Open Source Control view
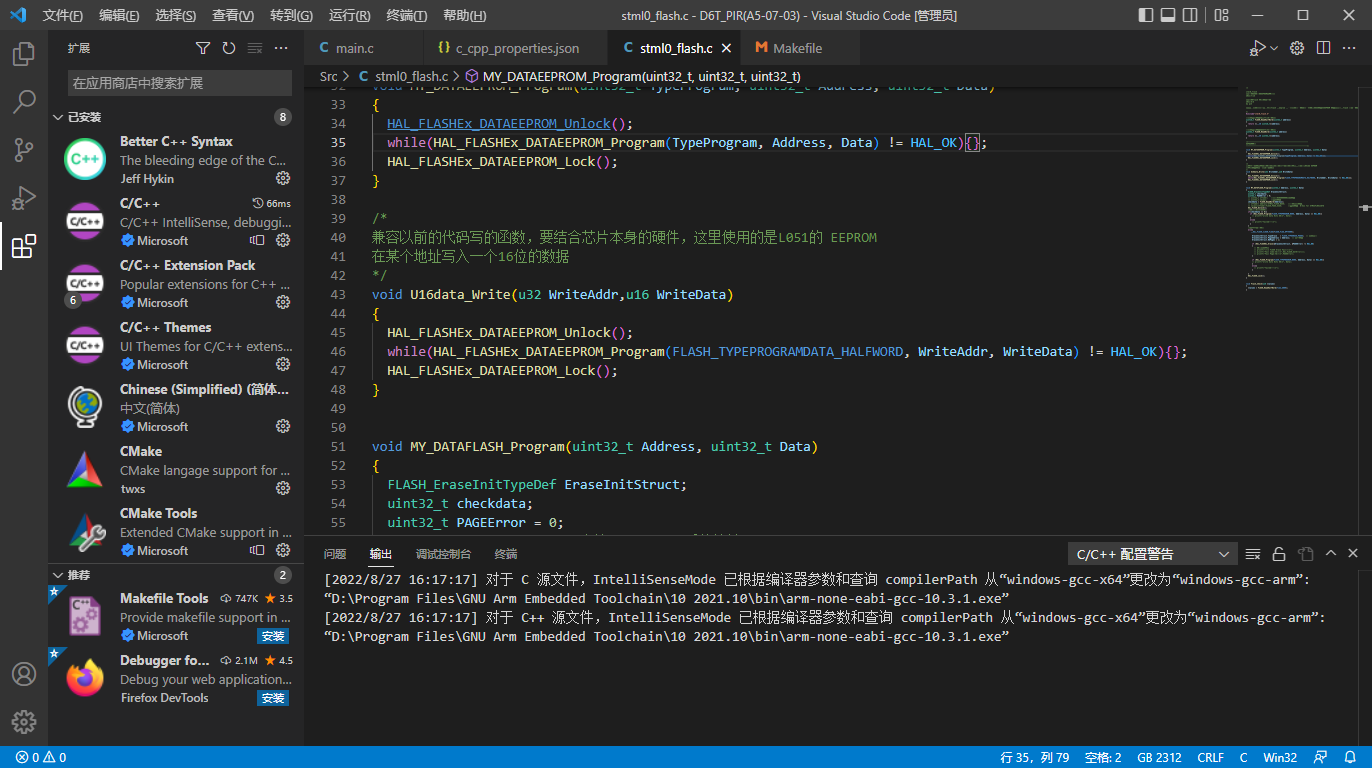Image resolution: width=1372 pixels, height=768 pixels. point(24,150)
